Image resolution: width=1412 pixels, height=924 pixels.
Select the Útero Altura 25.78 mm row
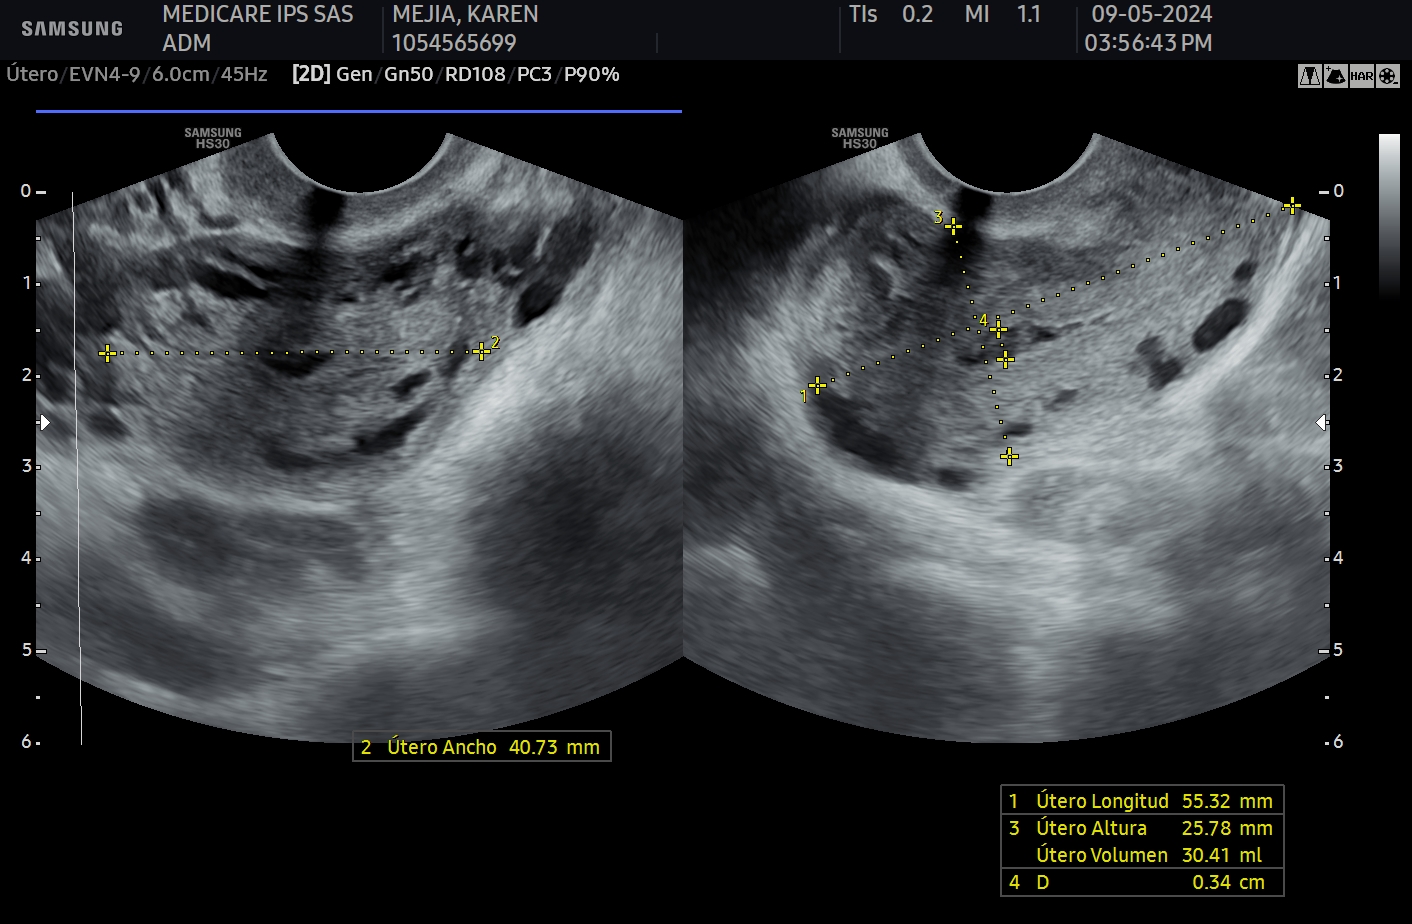[1141, 828]
